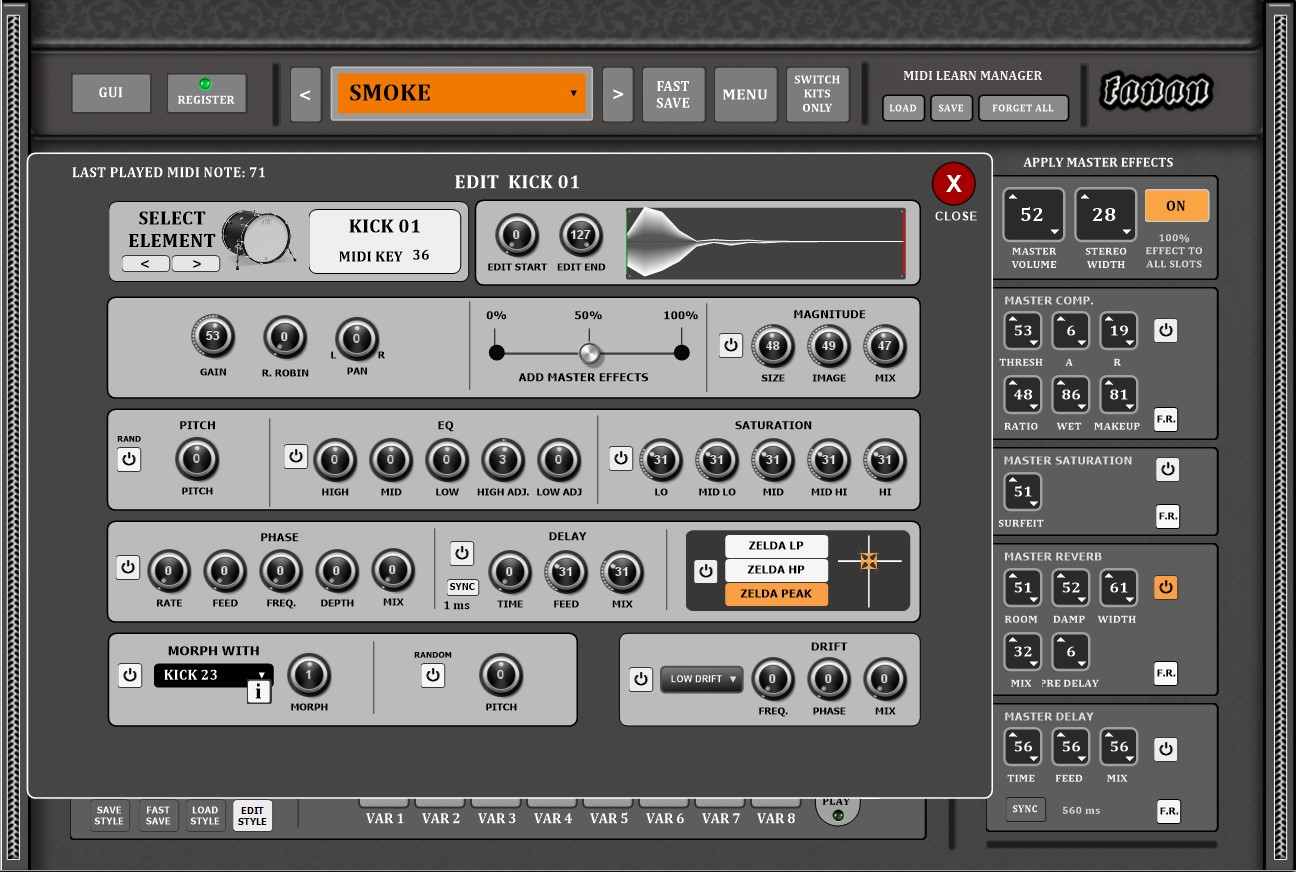
Task: Turn on Master Compressor power button
Action: coord(1166,330)
